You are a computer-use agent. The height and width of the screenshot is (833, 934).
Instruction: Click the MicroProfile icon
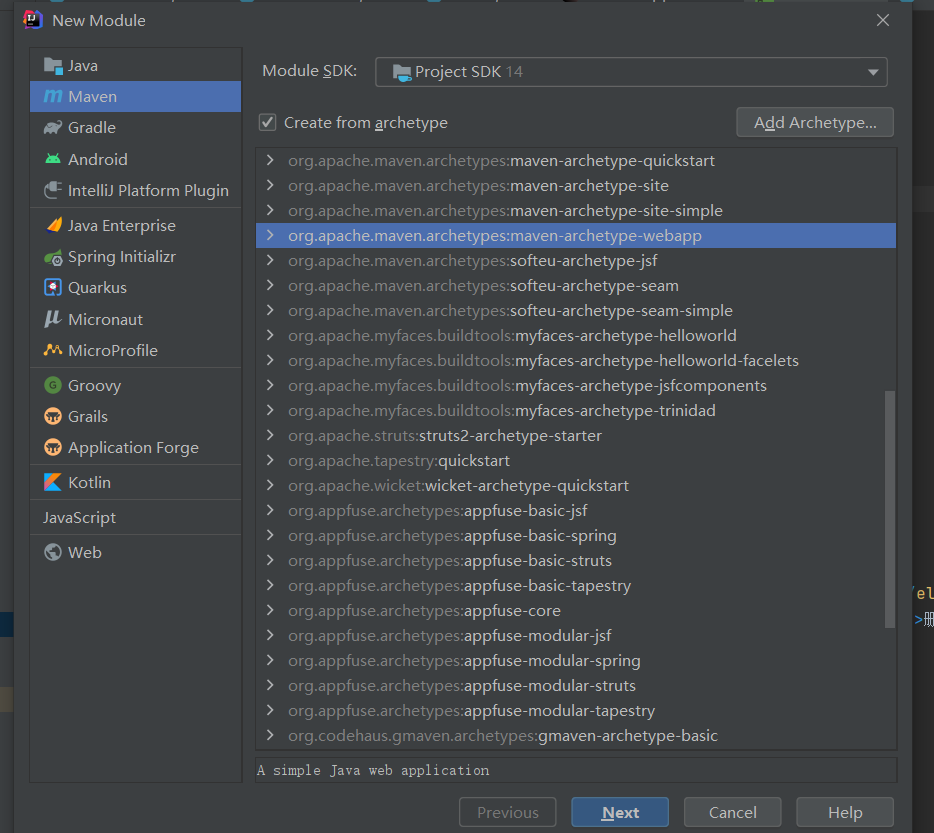click(x=53, y=350)
